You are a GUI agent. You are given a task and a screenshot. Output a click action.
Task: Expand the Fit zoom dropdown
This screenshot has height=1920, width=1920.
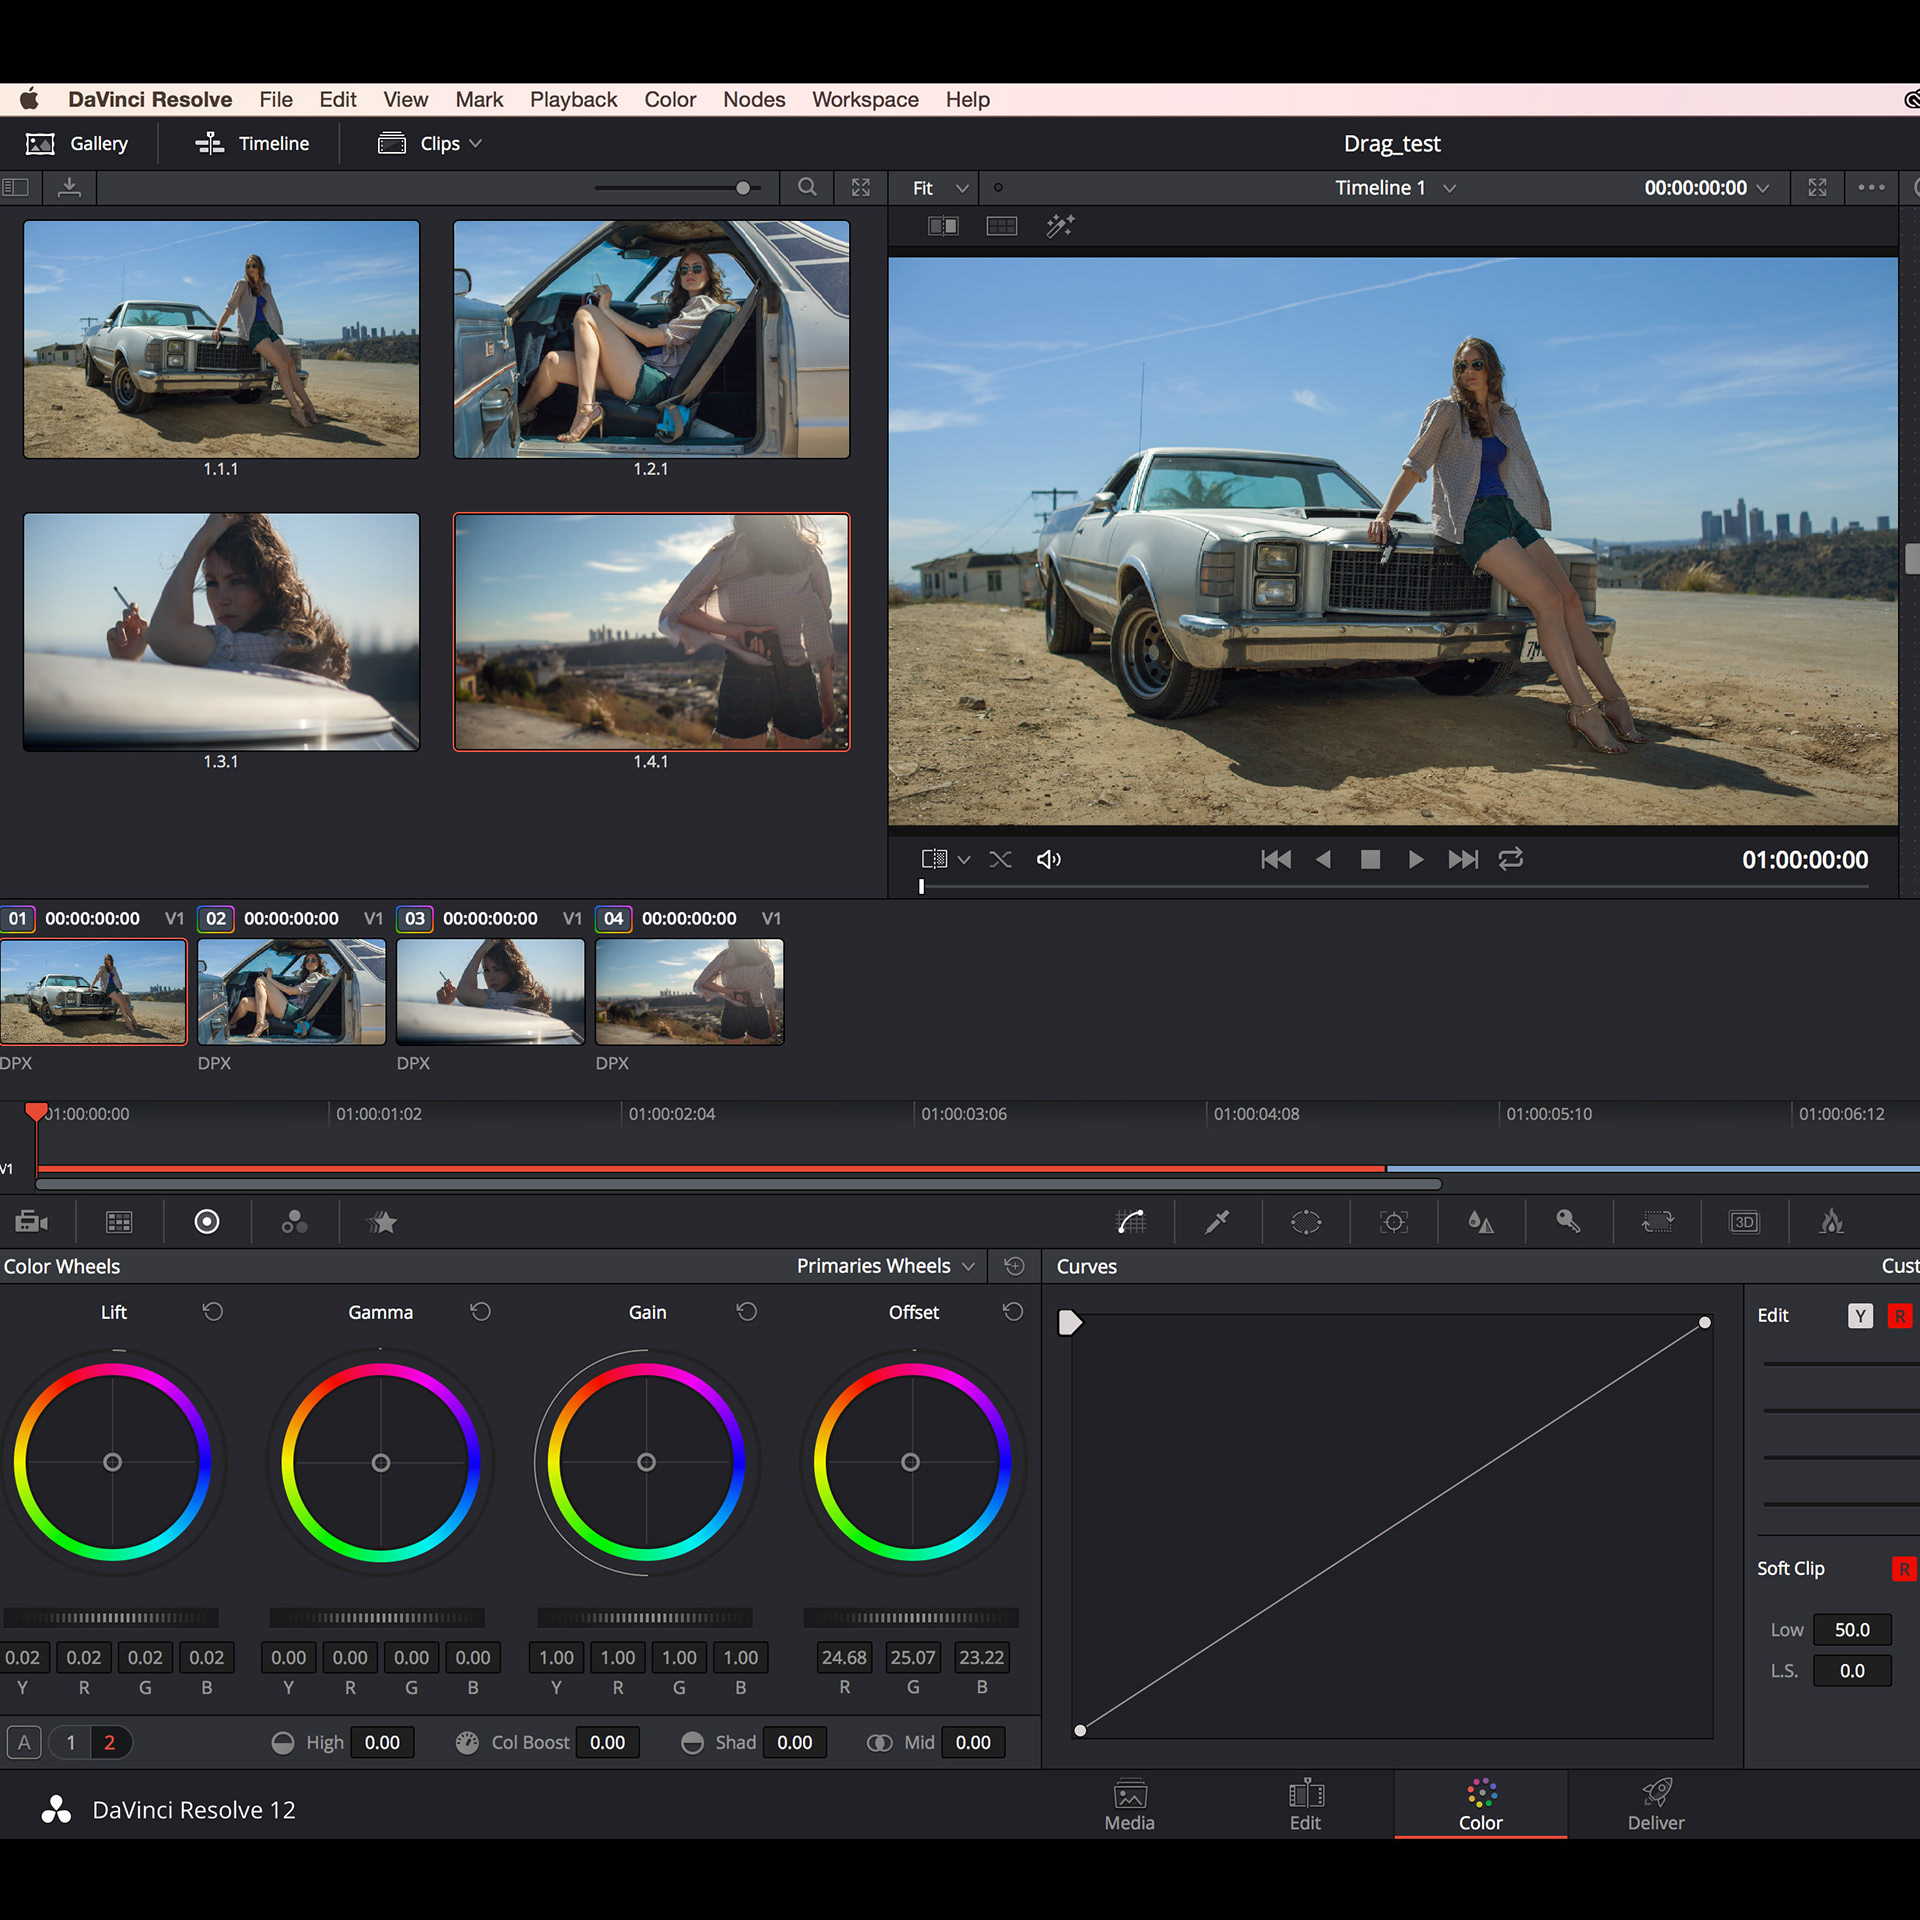(x=940, y=188)
